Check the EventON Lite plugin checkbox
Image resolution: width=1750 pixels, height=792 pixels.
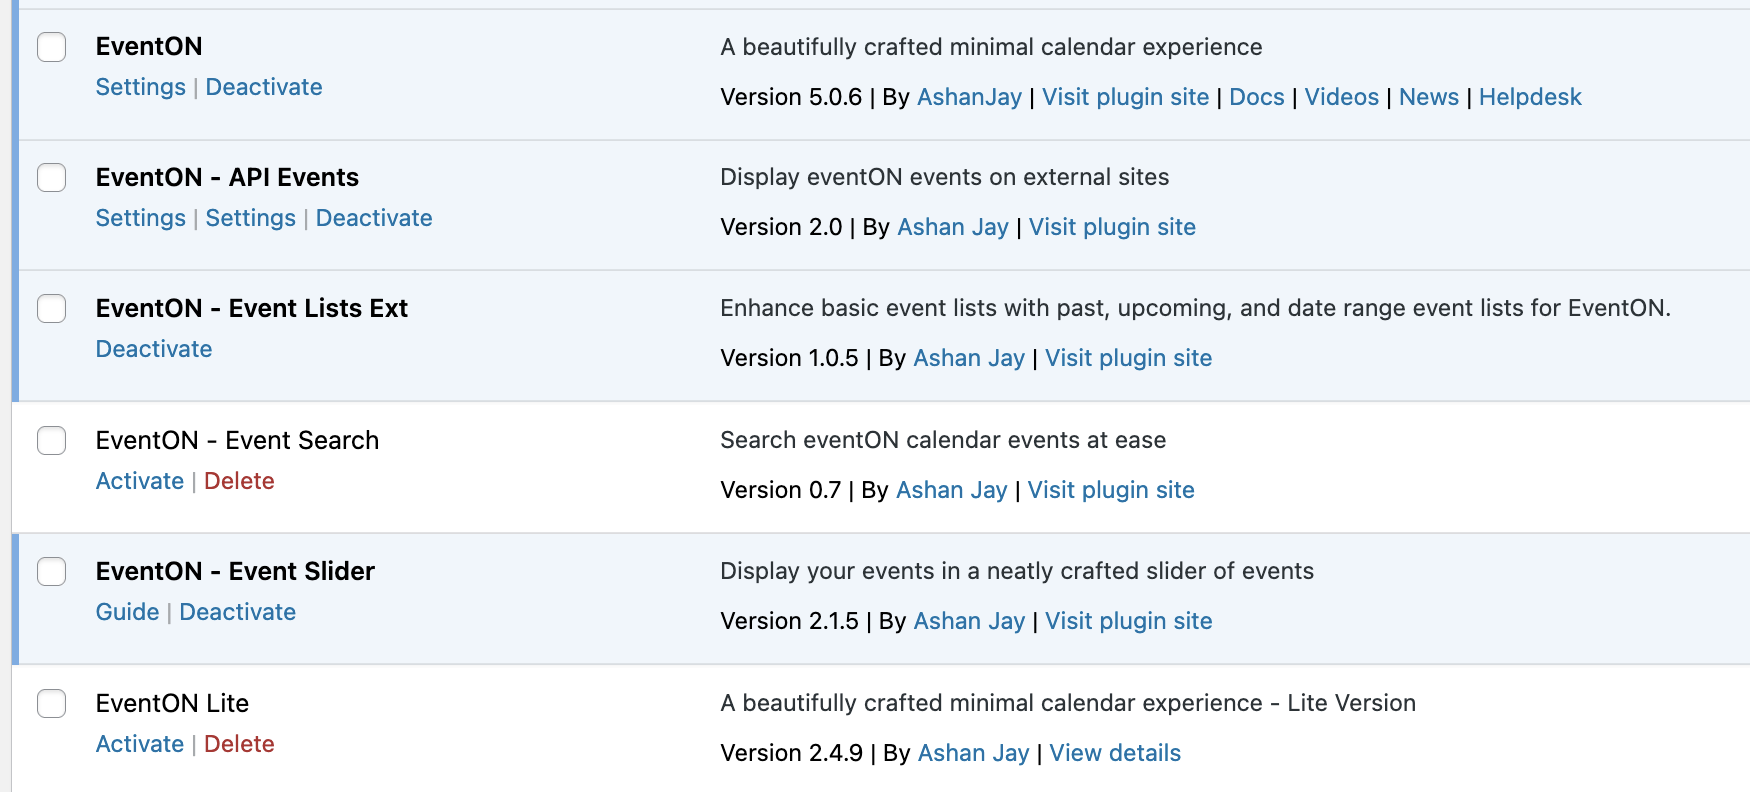[x=52, y=704]
